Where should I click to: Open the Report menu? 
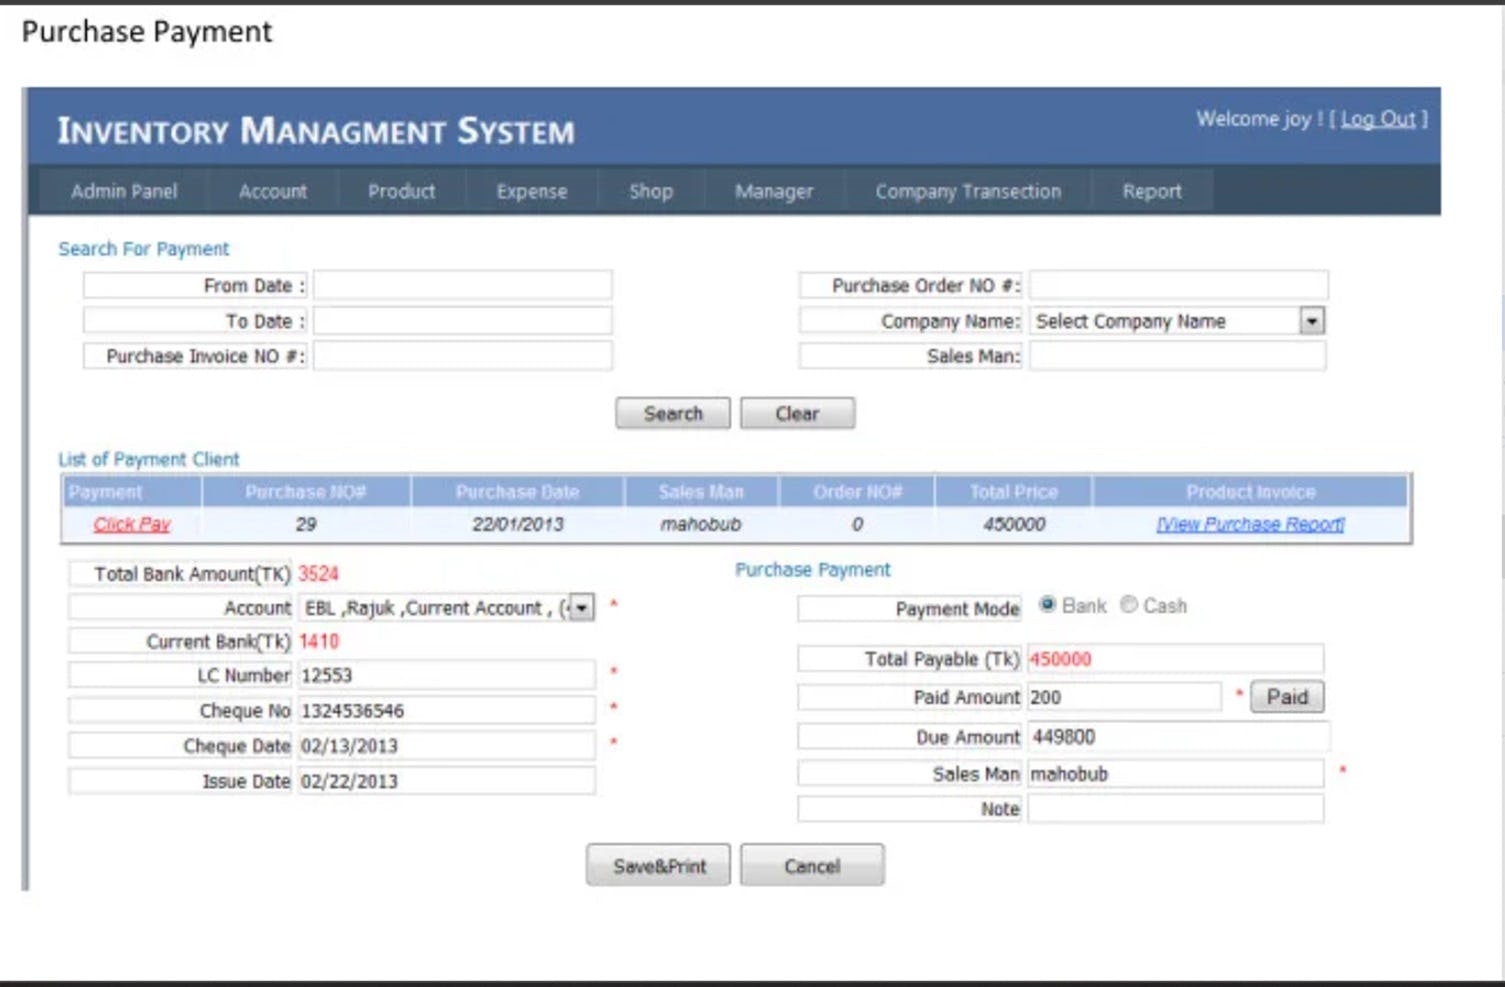[x=1151, y=191]
